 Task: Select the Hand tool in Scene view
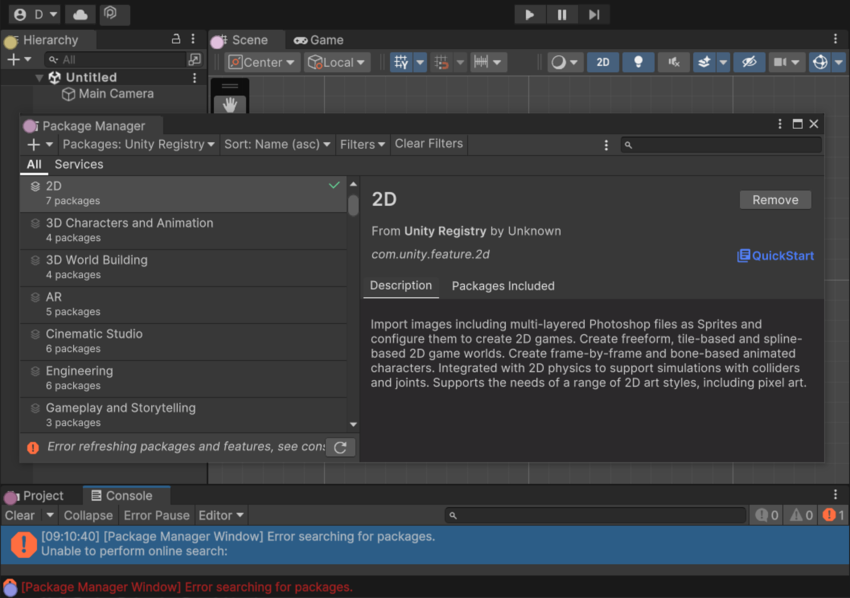coord(230,104)
